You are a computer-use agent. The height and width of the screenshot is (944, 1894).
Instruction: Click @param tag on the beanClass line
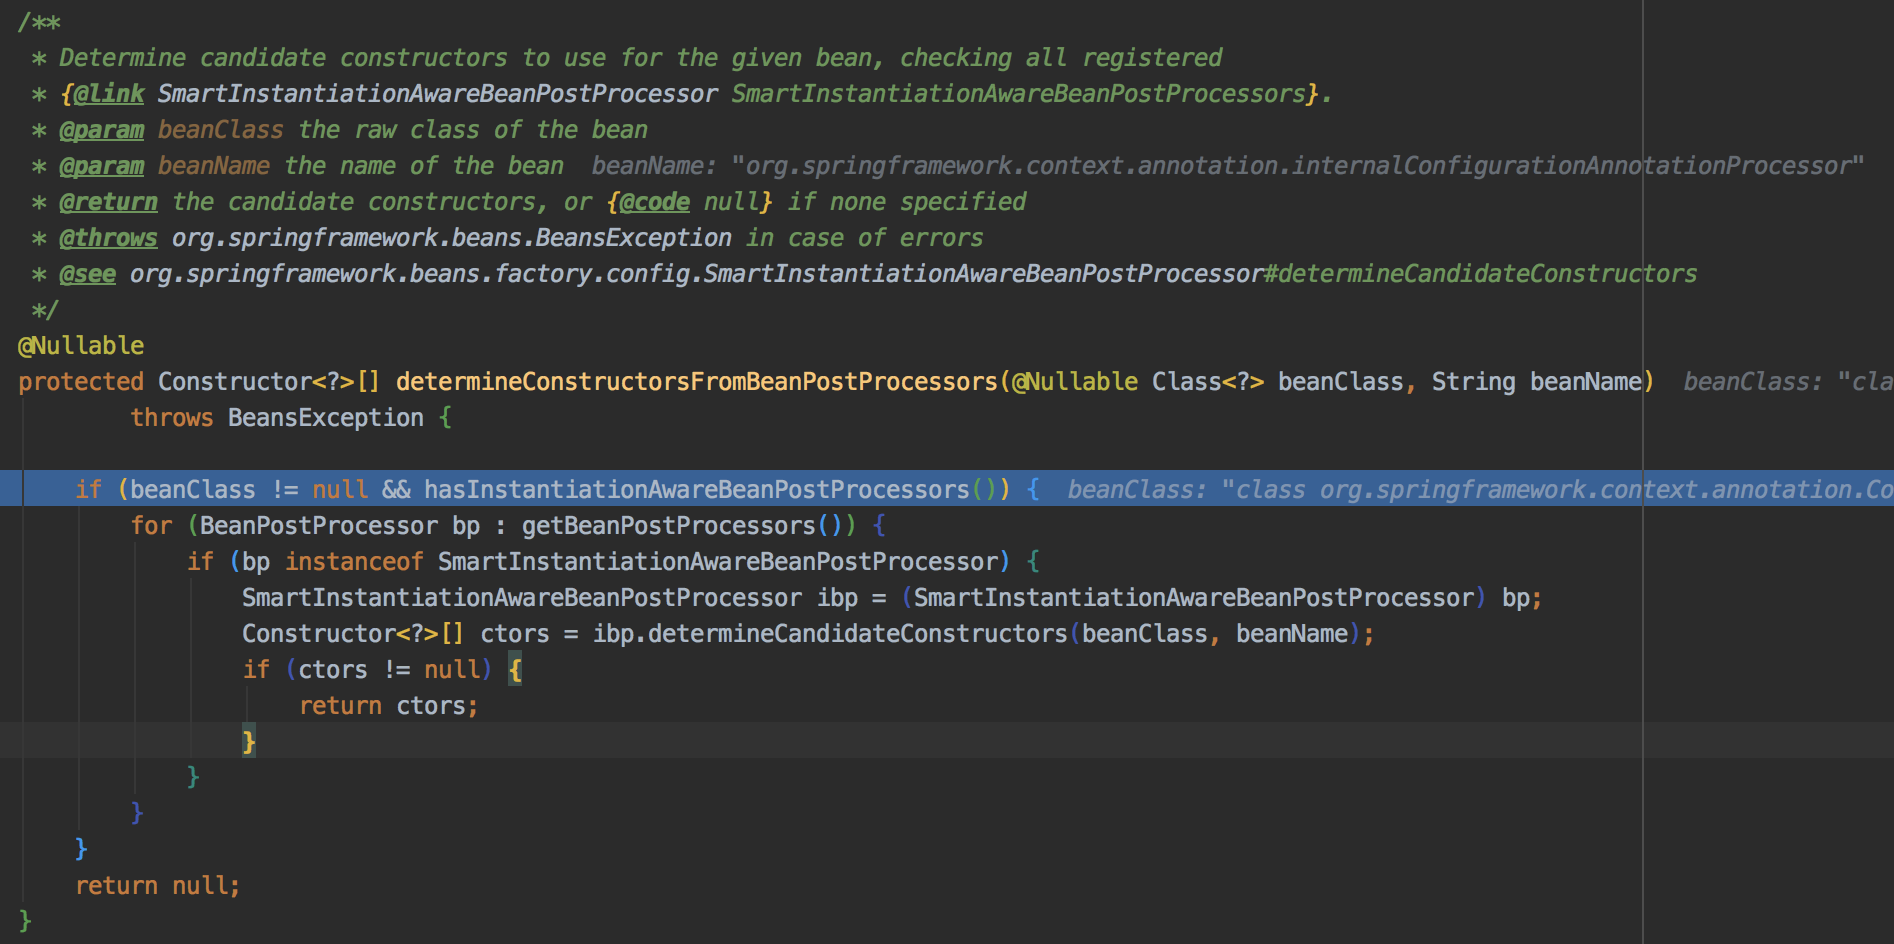tap(102, 130)
